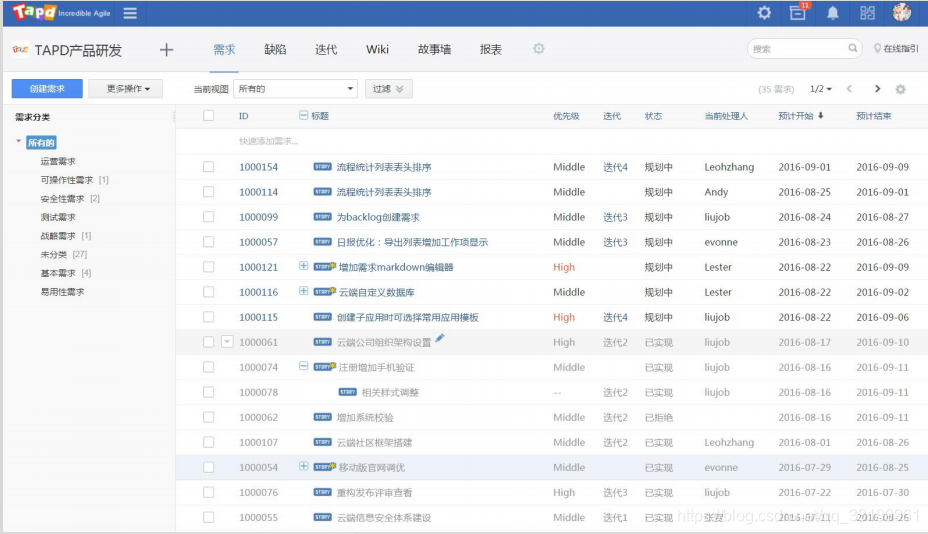This screenshot has height=534, width=928.
Task: Click the edit pencil beside 云端公司组织架构设置
Action: coord(439,338)
